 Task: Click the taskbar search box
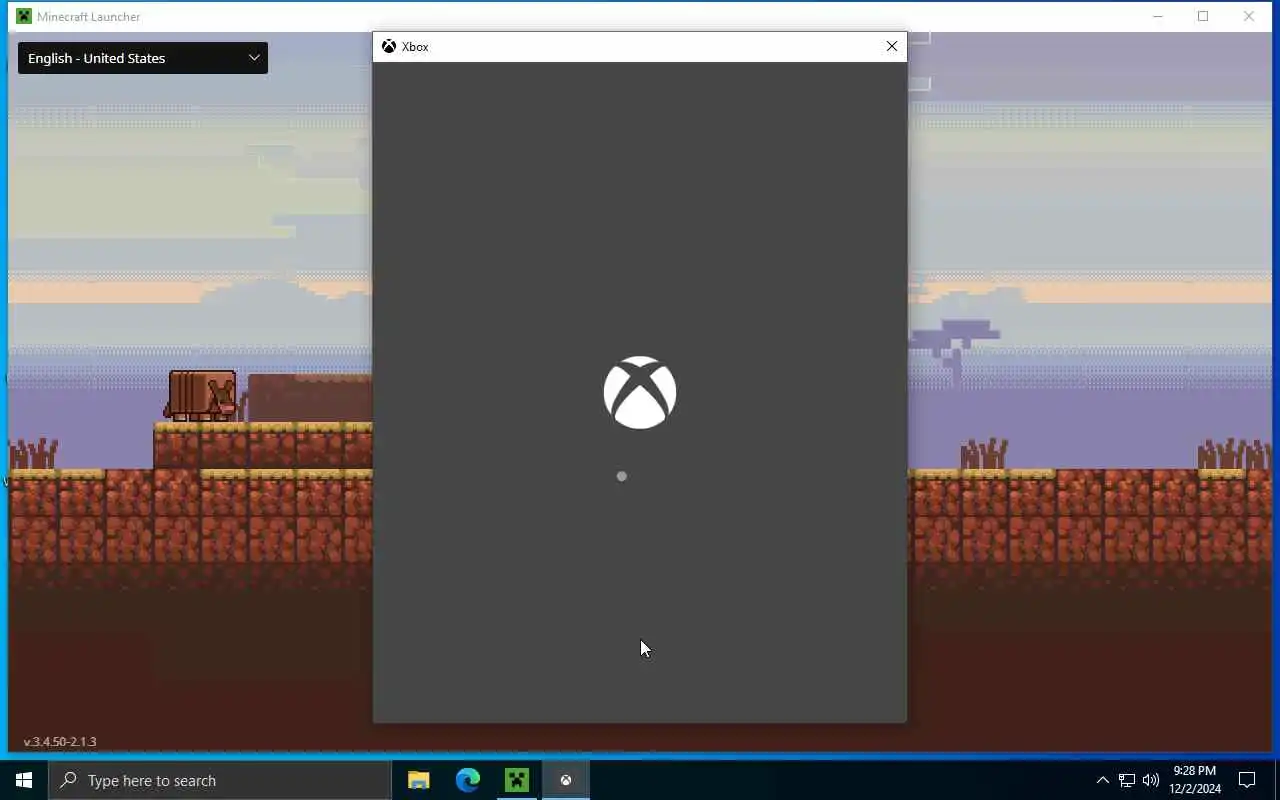(x=220, y=780)
